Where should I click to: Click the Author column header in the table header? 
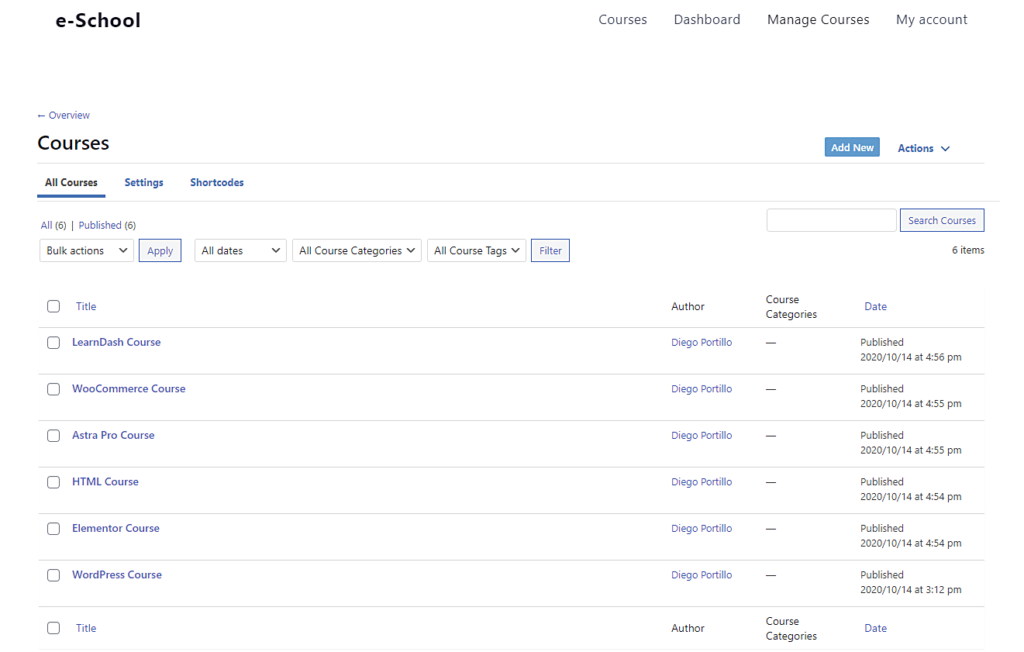tap(688, 306)
